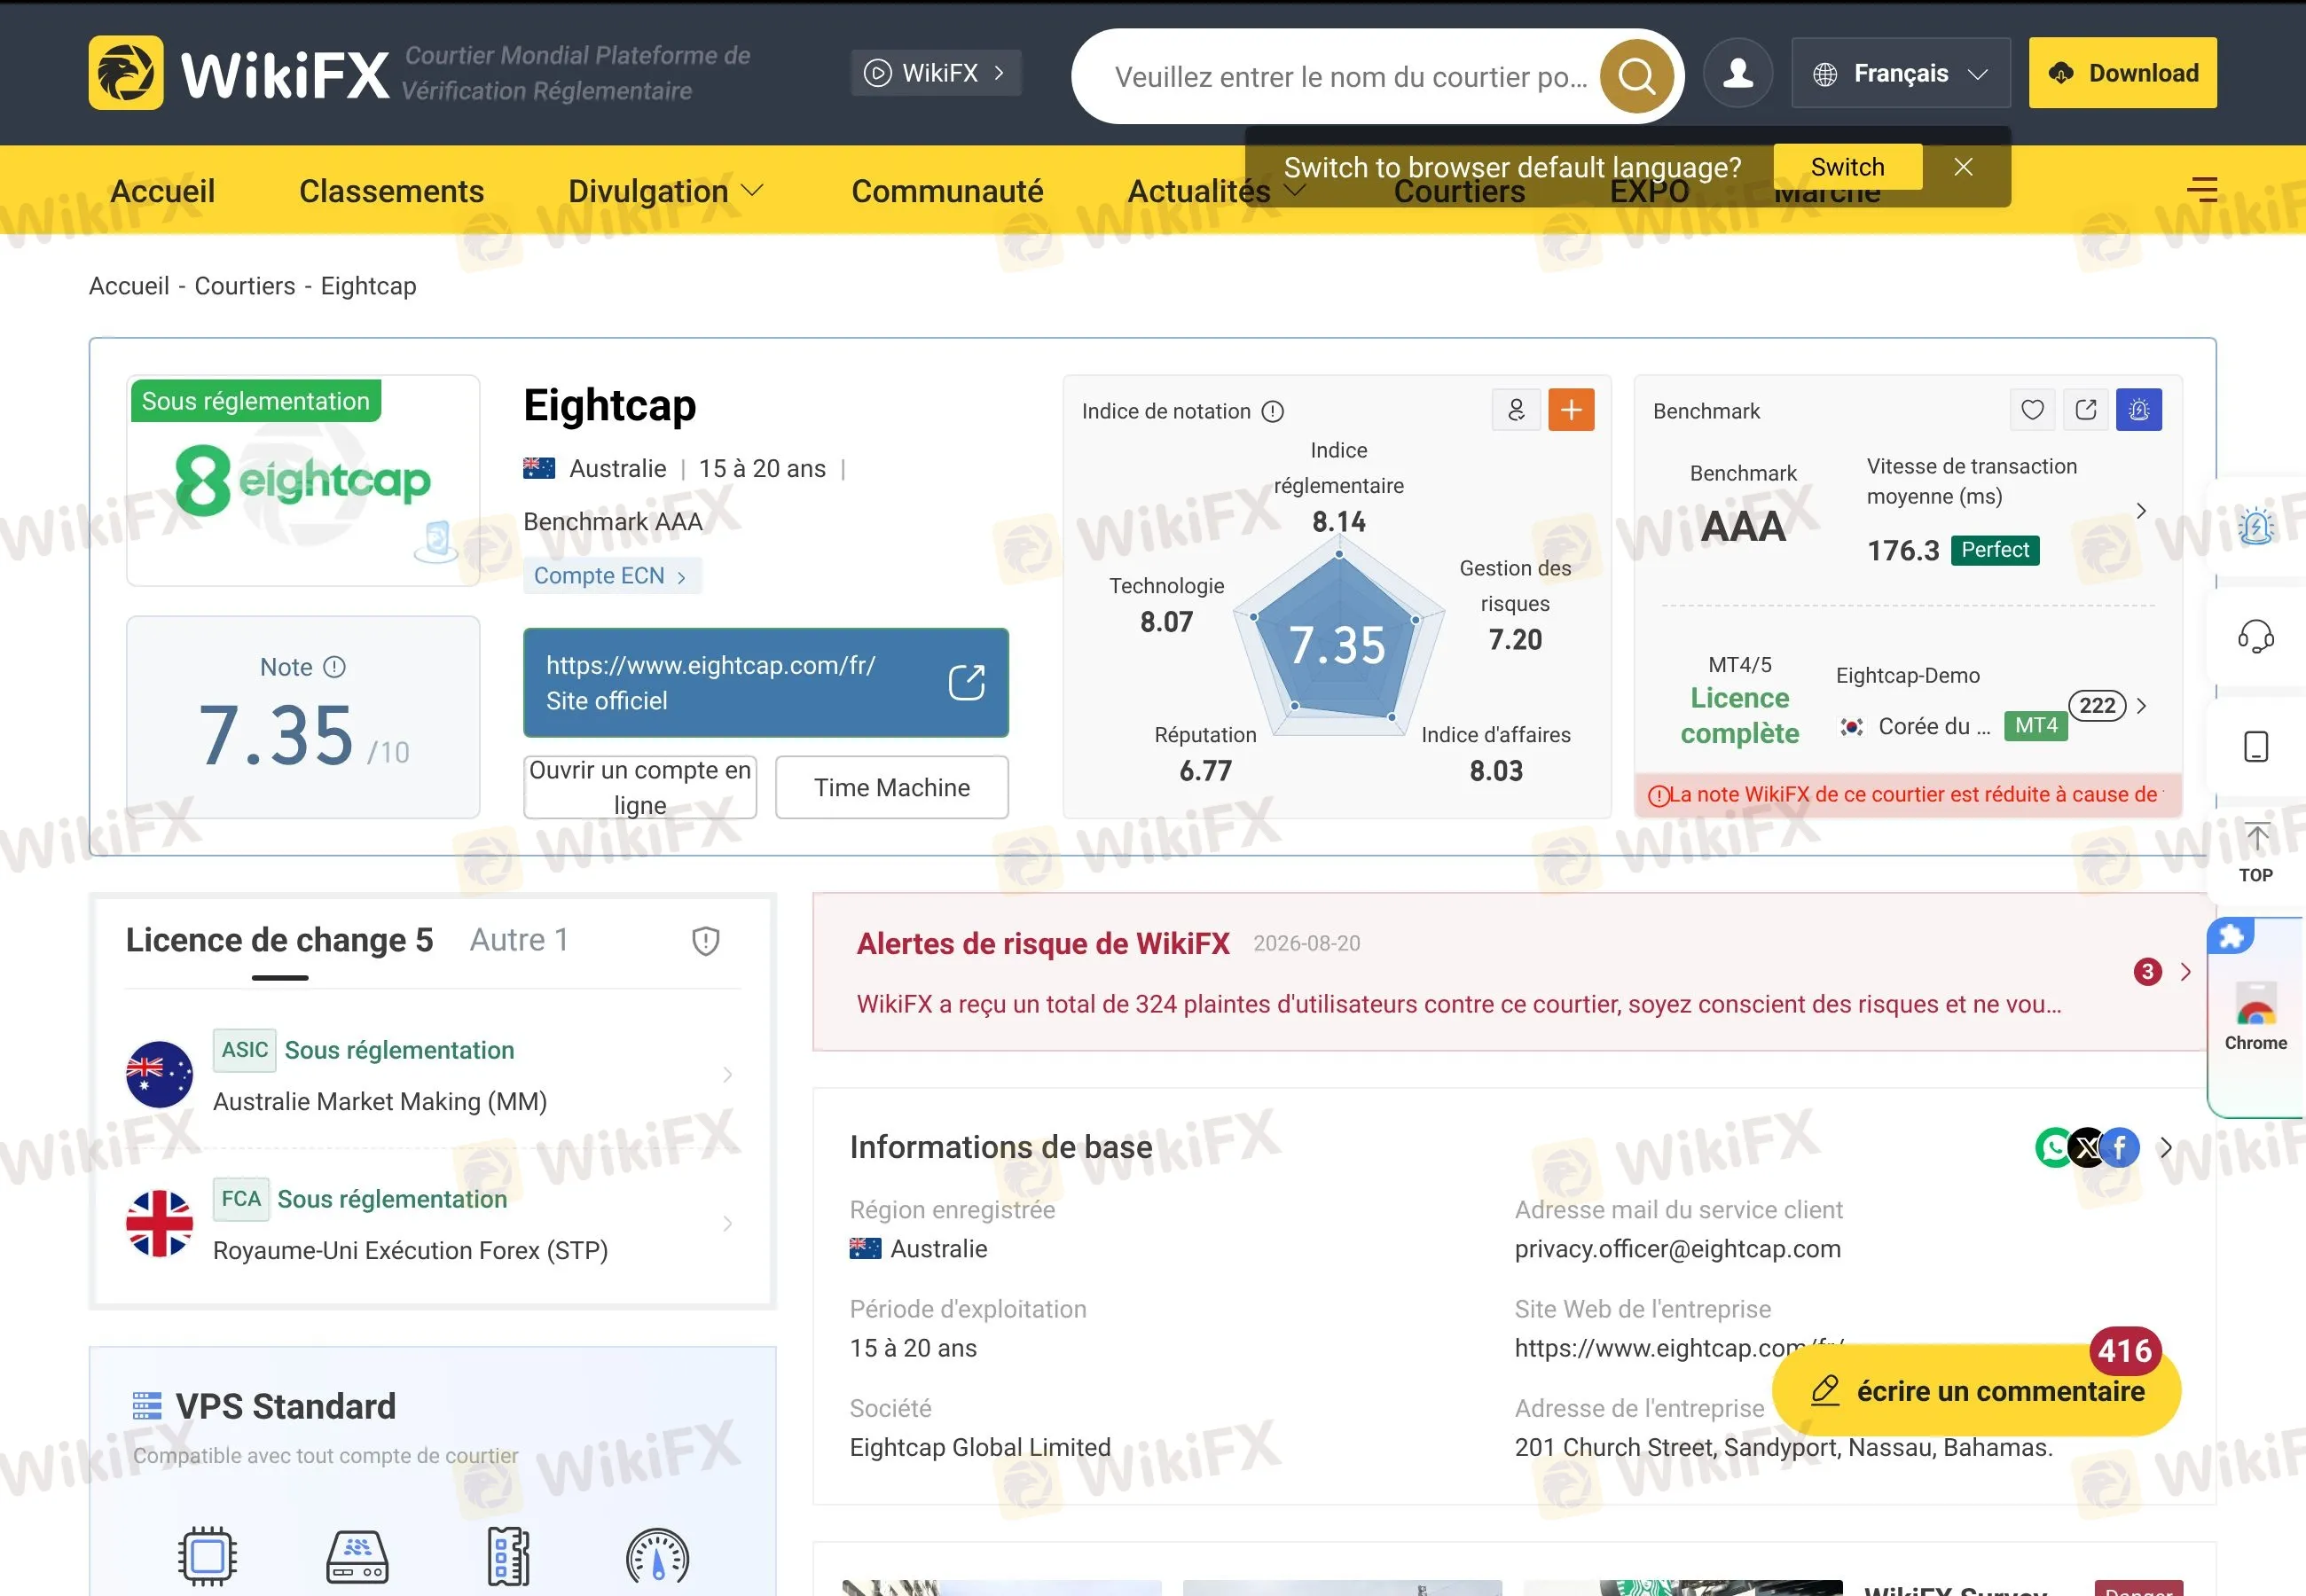Click the écrire un commentaire button
The image size is (2306, 1596).
tap(1977, 1390)
